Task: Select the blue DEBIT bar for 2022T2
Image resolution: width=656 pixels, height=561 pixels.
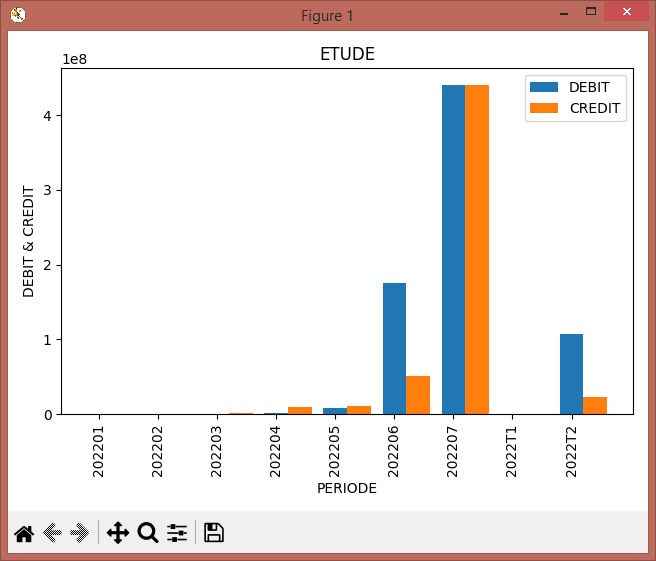Action: [571, 374]
